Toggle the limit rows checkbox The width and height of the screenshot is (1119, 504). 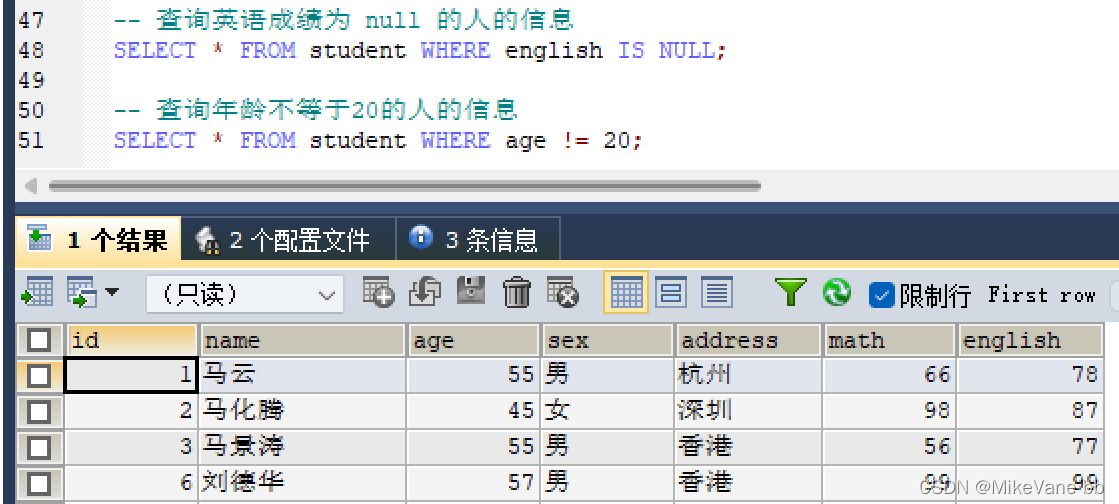881,294
